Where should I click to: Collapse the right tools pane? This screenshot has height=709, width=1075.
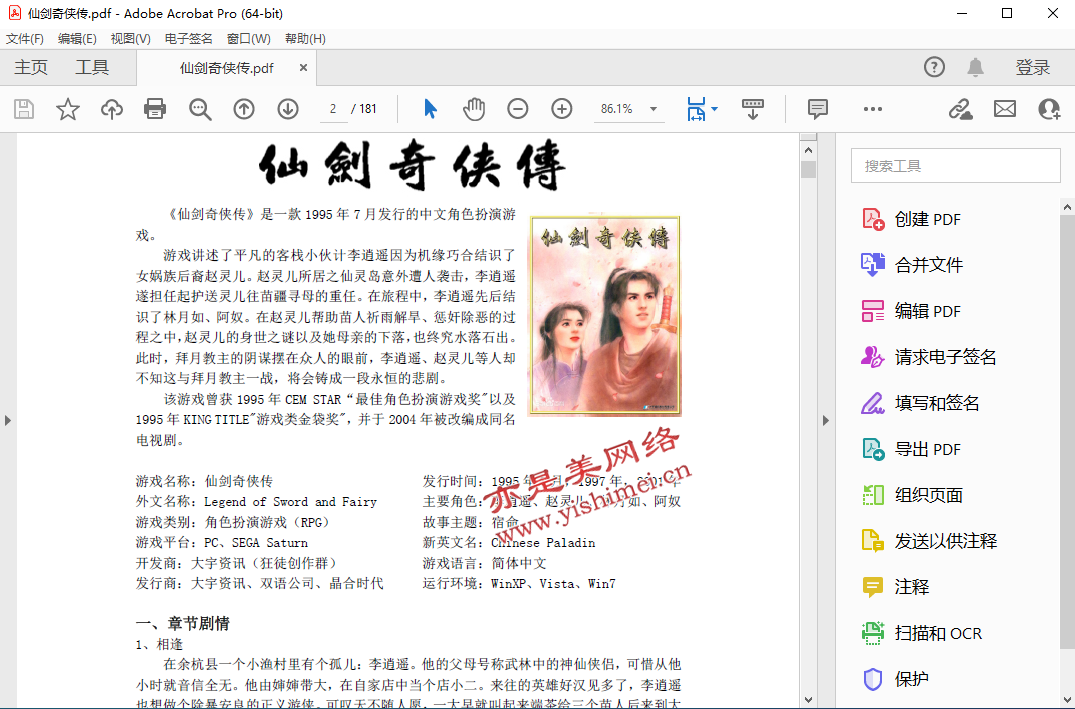click(x=825, y=420)
